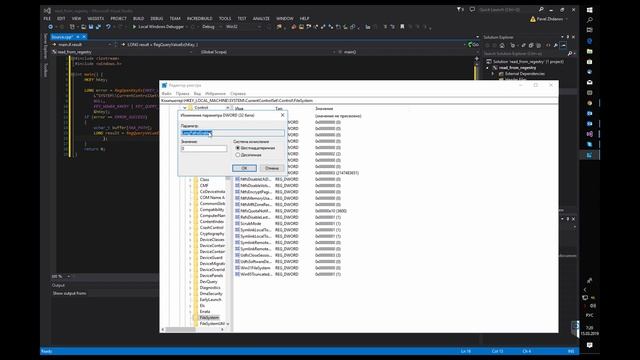The height and width of the screenshot is (360, 640).
Task: Open the (Global Scope) dropdown
Action: (x=267, y=52)
